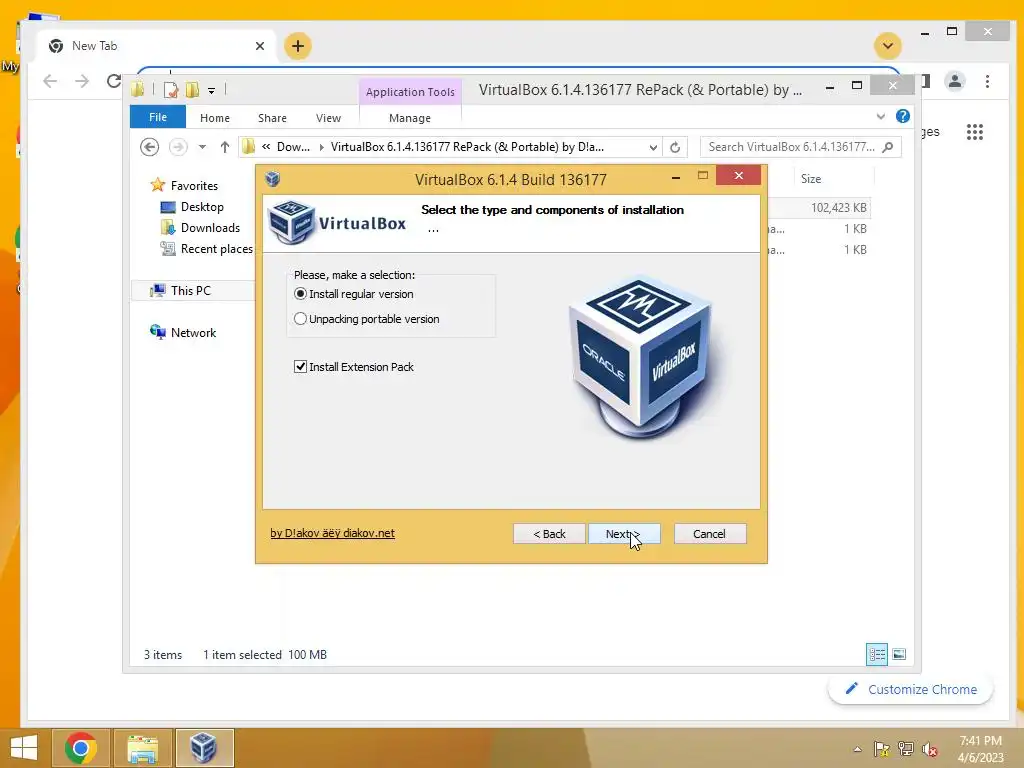Expand the Explorer ribbon chevron
Viewport: 1024px width, 768px height.
(880, 116)
